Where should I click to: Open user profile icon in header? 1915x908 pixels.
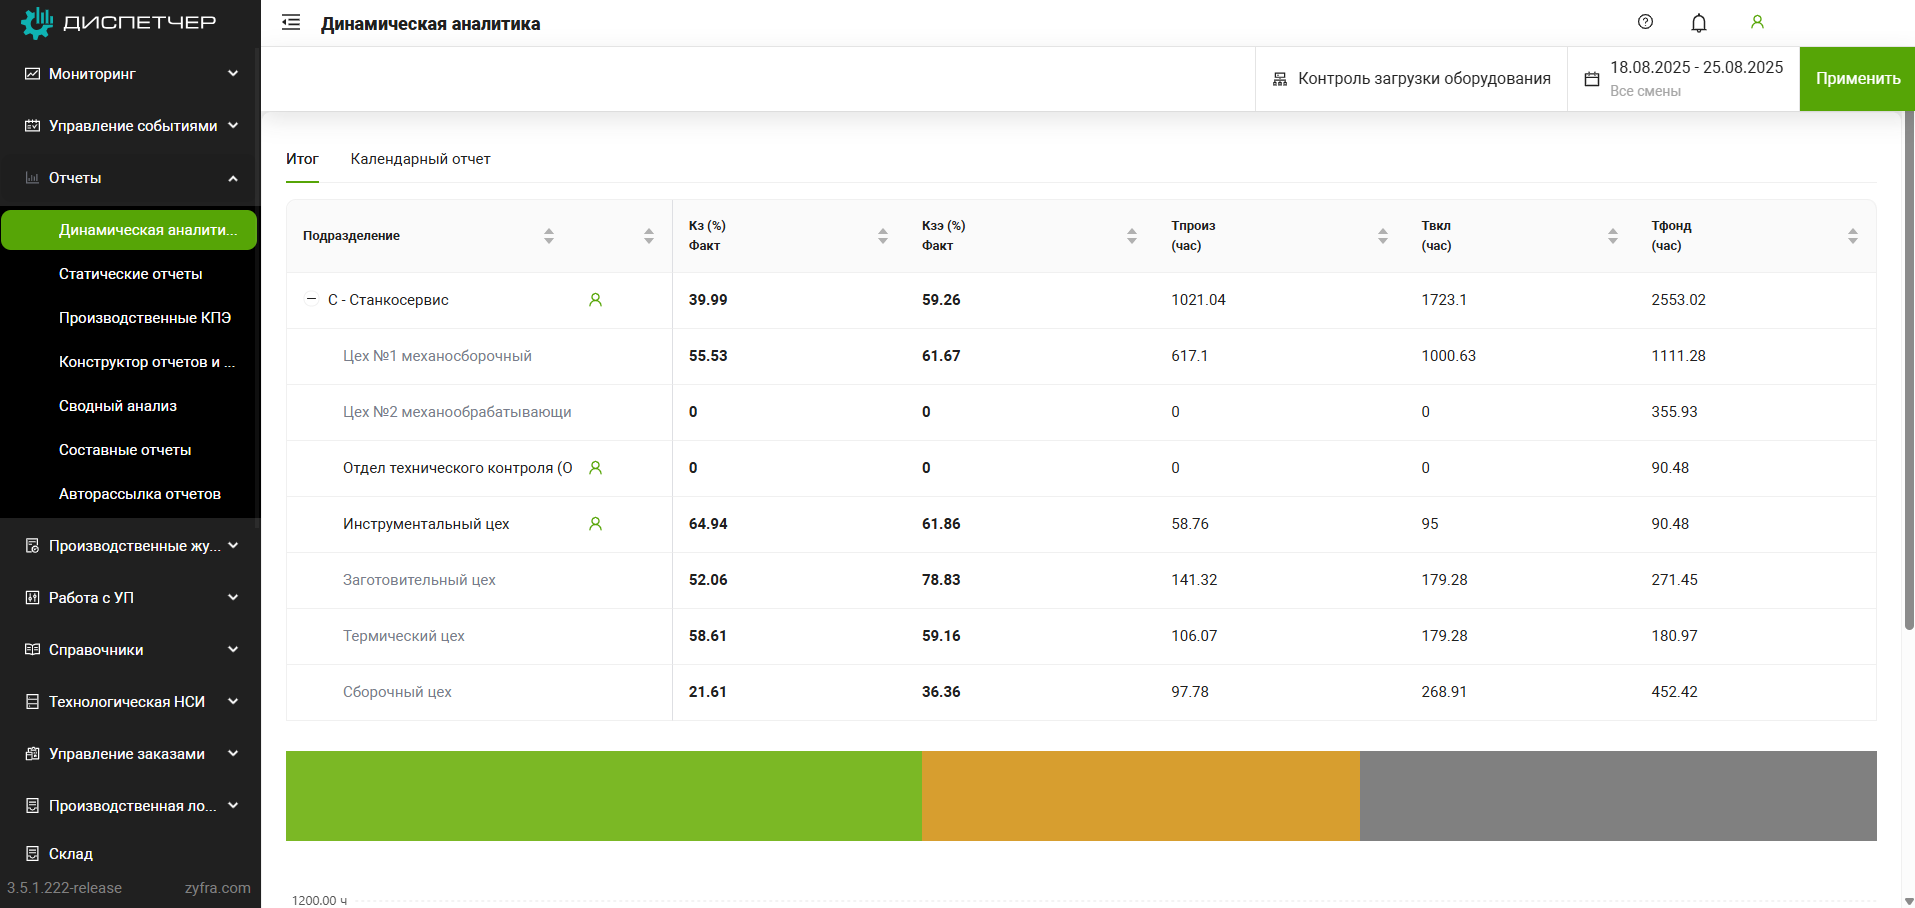(x=1756, y=22)
